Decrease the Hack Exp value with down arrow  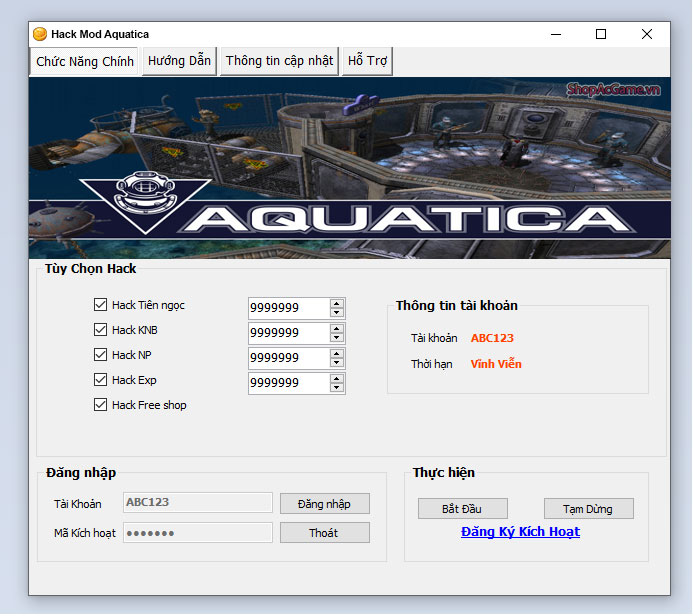pos(337,388)
